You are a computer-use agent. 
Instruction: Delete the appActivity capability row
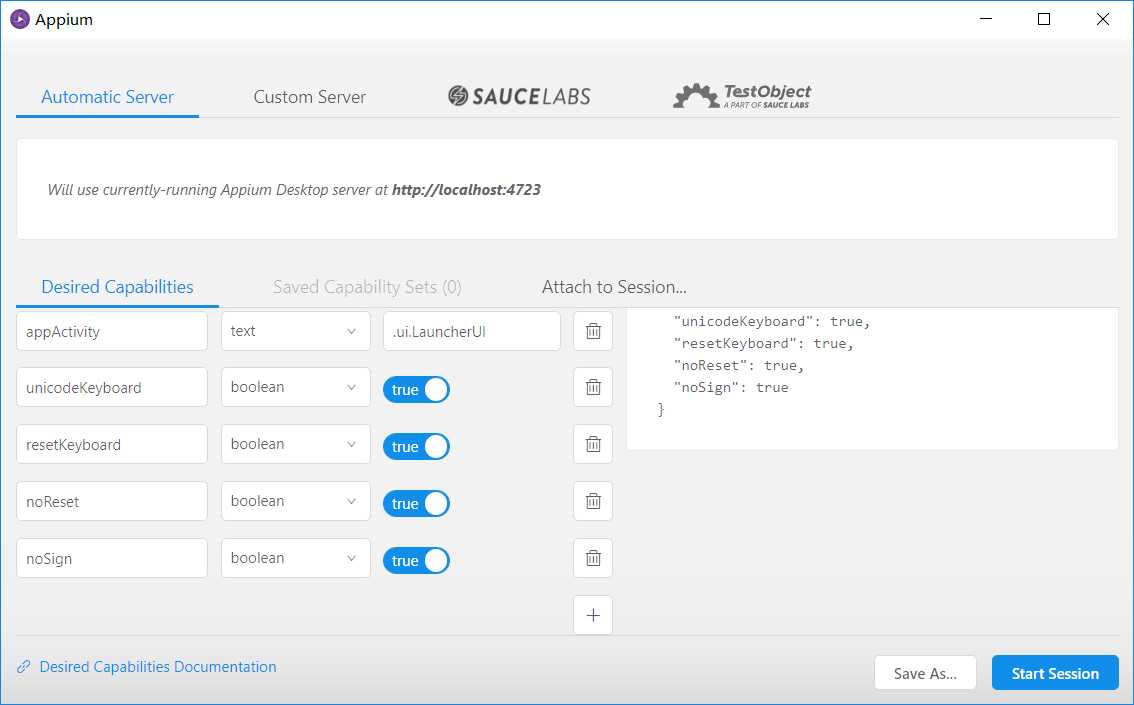pyautogui.click(x=593, y=331)
